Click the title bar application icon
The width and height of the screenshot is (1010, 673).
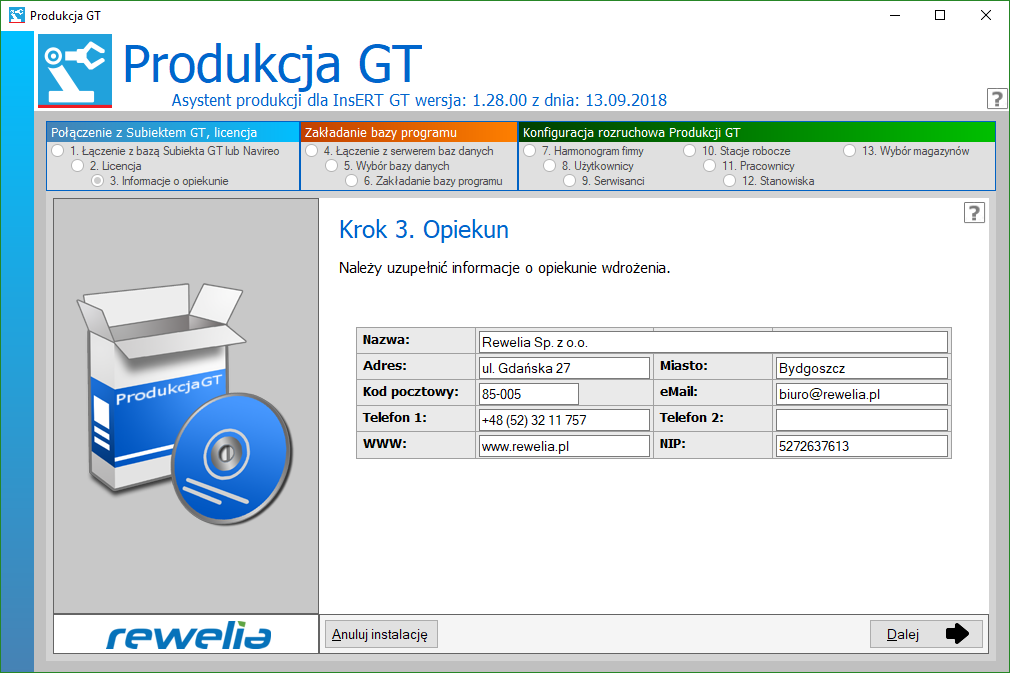16,15
